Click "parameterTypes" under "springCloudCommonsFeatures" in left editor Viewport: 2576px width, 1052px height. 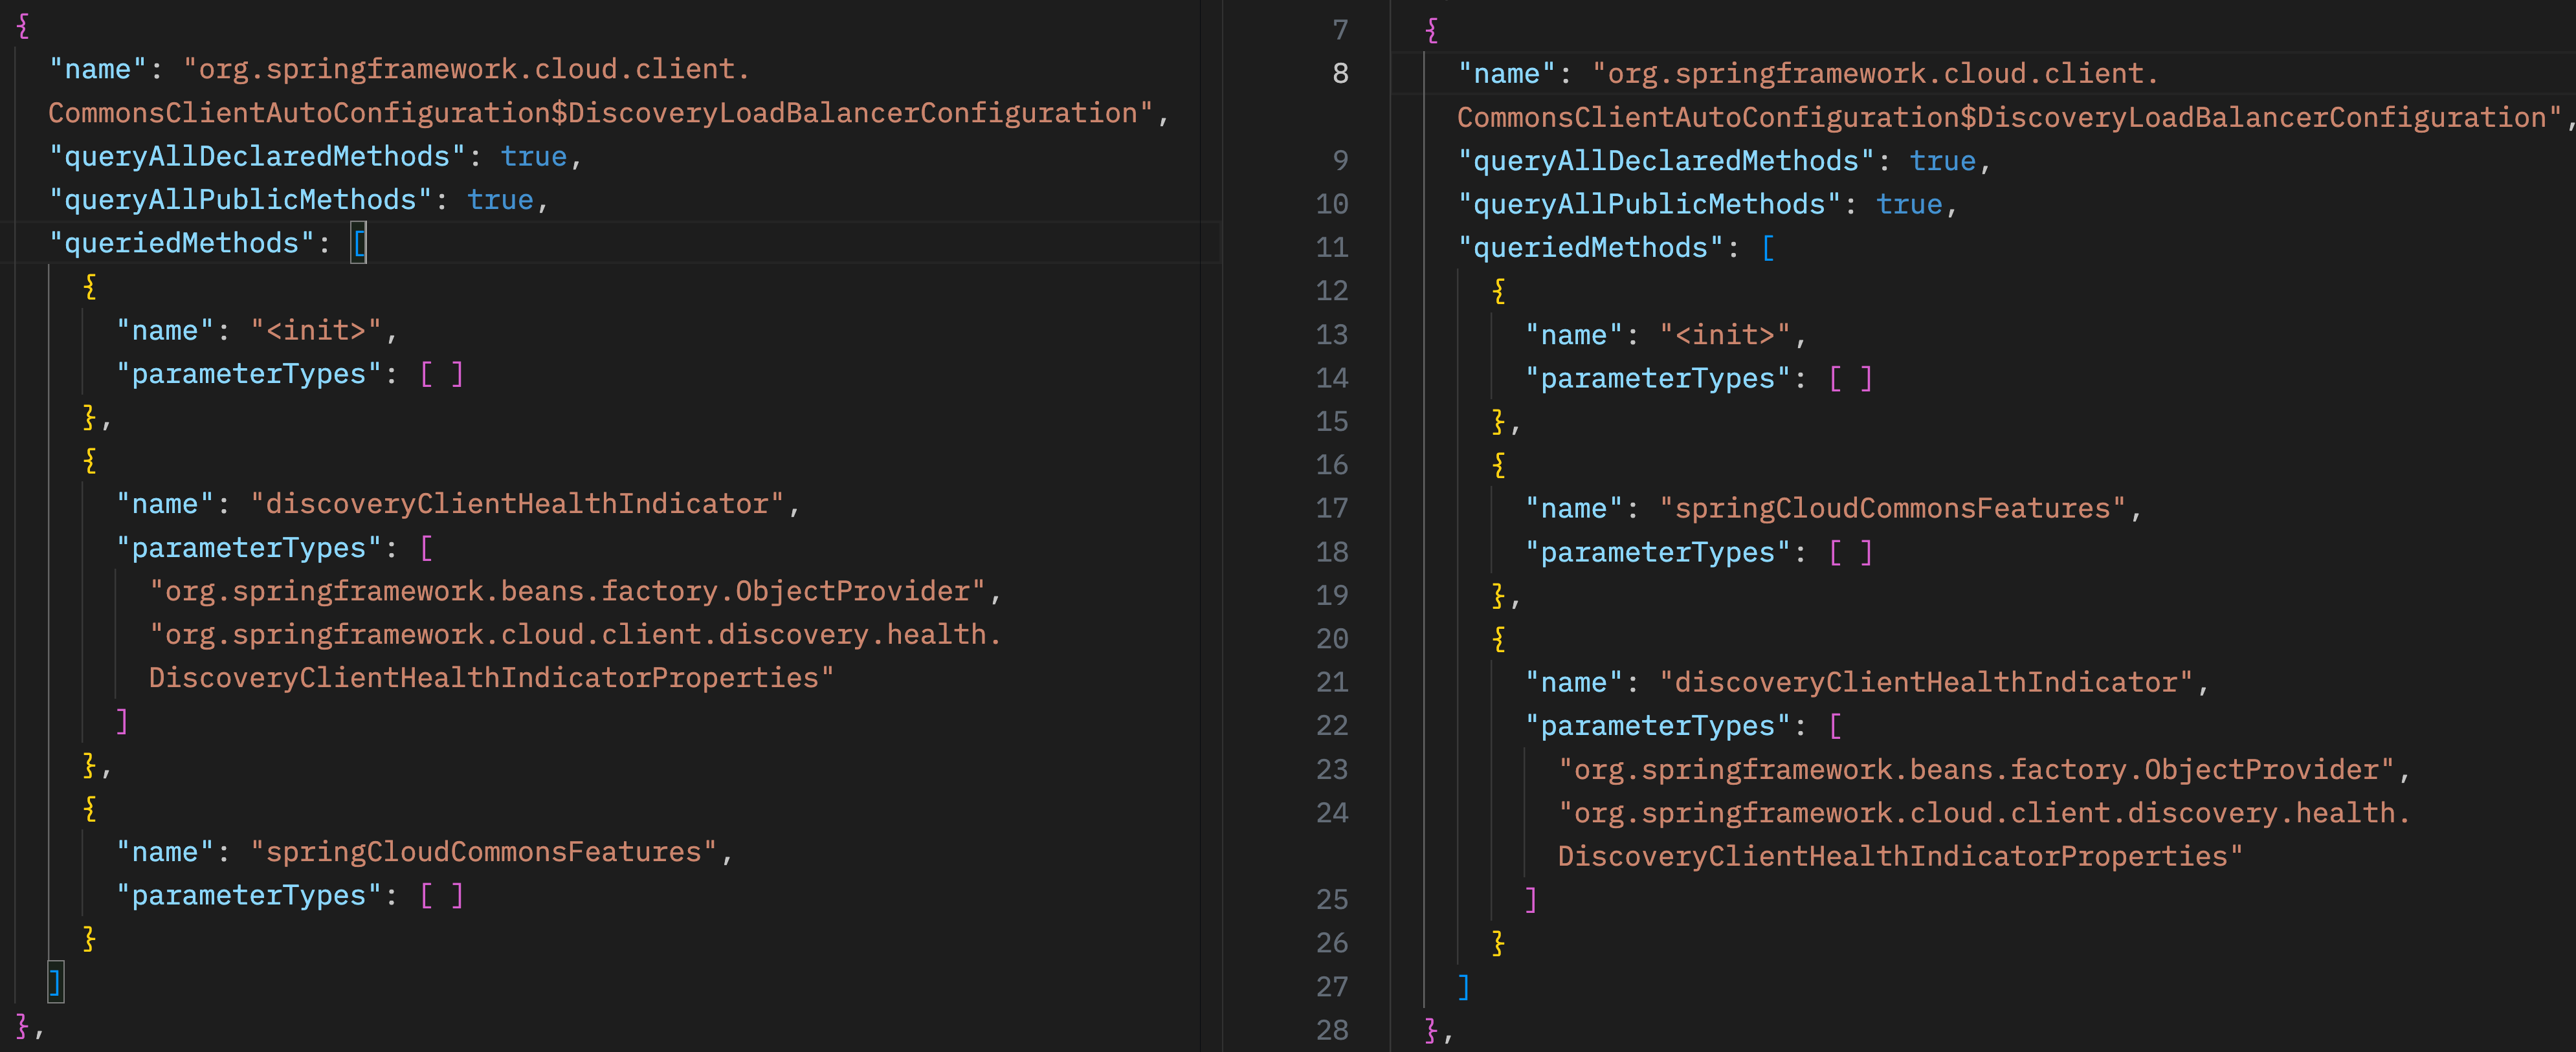coord(249,895)
